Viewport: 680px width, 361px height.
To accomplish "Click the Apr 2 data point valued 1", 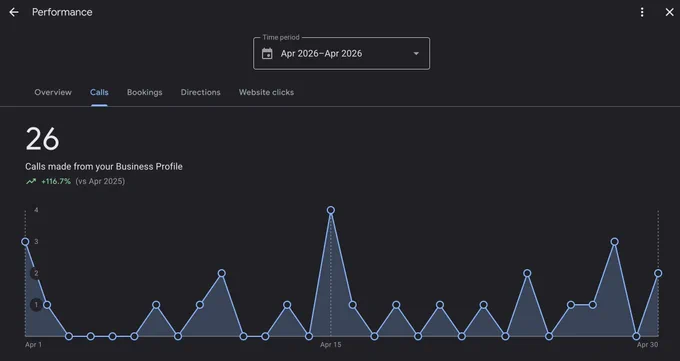I will 47,305.
